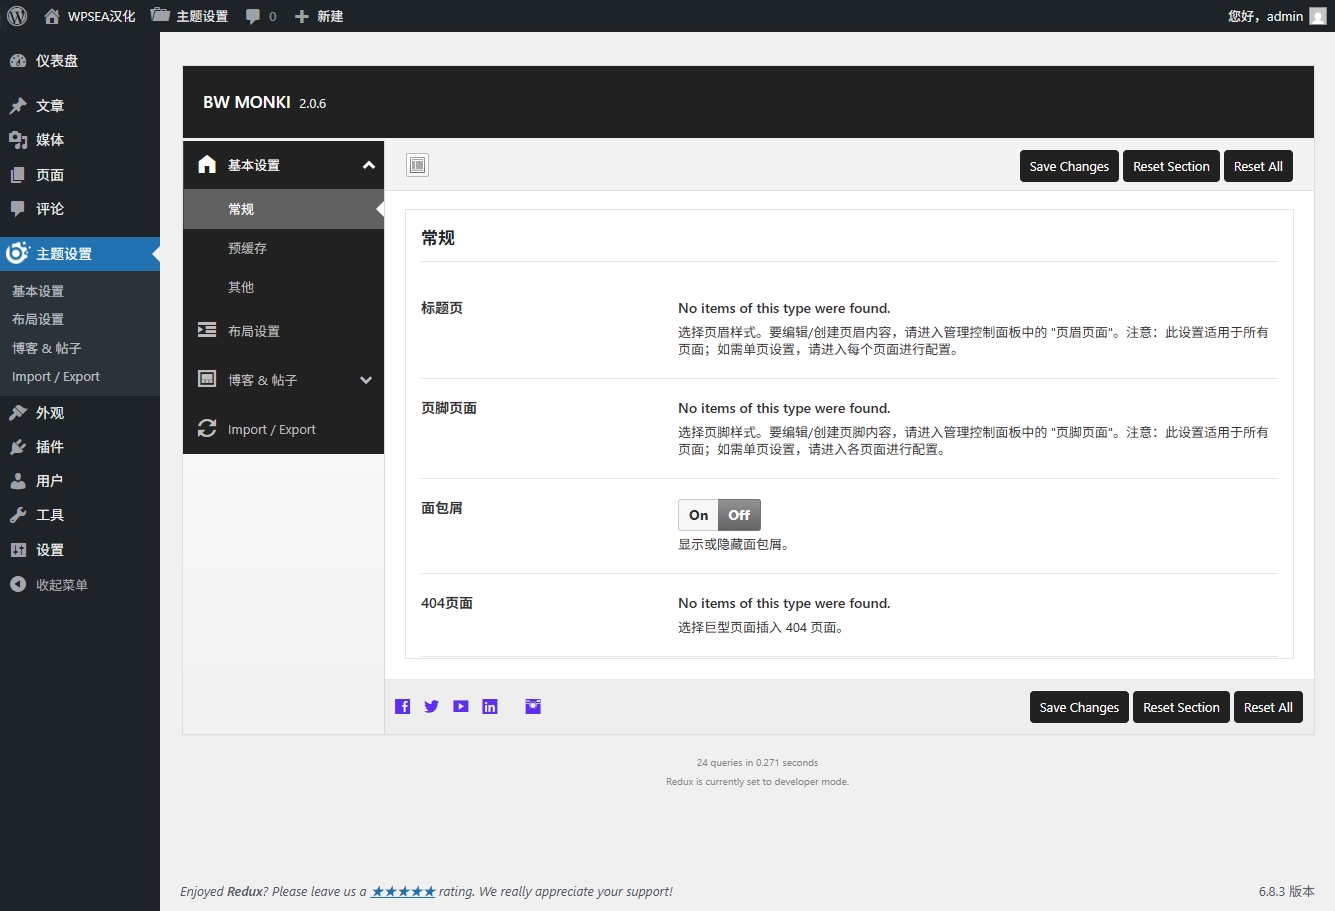Image resolution: width=1335 pixels, height=911 pixels.
Task: Click the expand all sections icon
Action: pyautogui.click(x=418, y=166)
